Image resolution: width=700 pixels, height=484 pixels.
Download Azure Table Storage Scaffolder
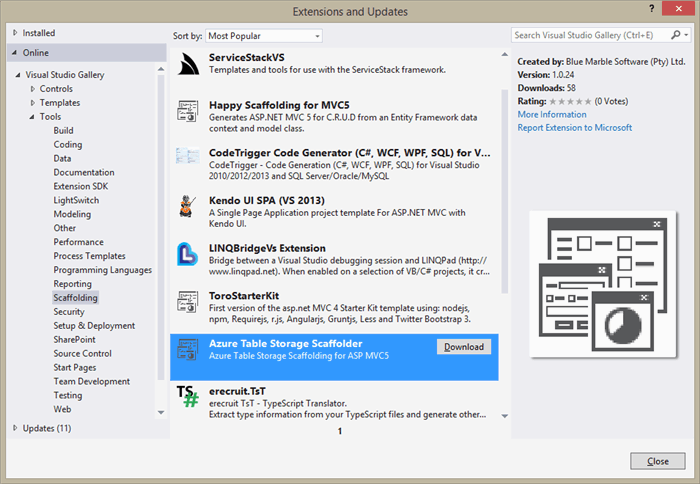(x=464, y=347)
